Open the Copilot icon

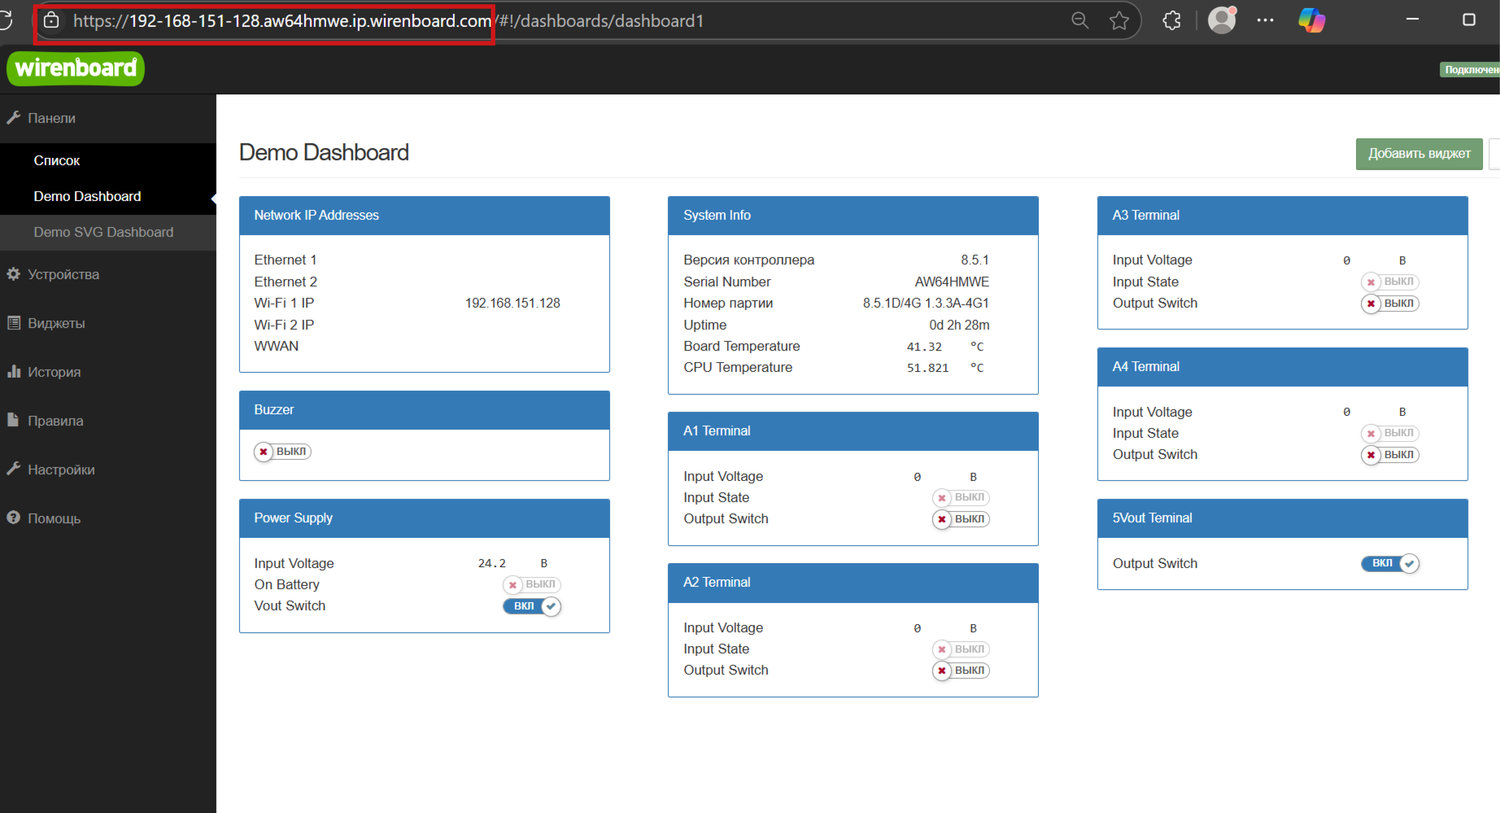coord(1312,20)
